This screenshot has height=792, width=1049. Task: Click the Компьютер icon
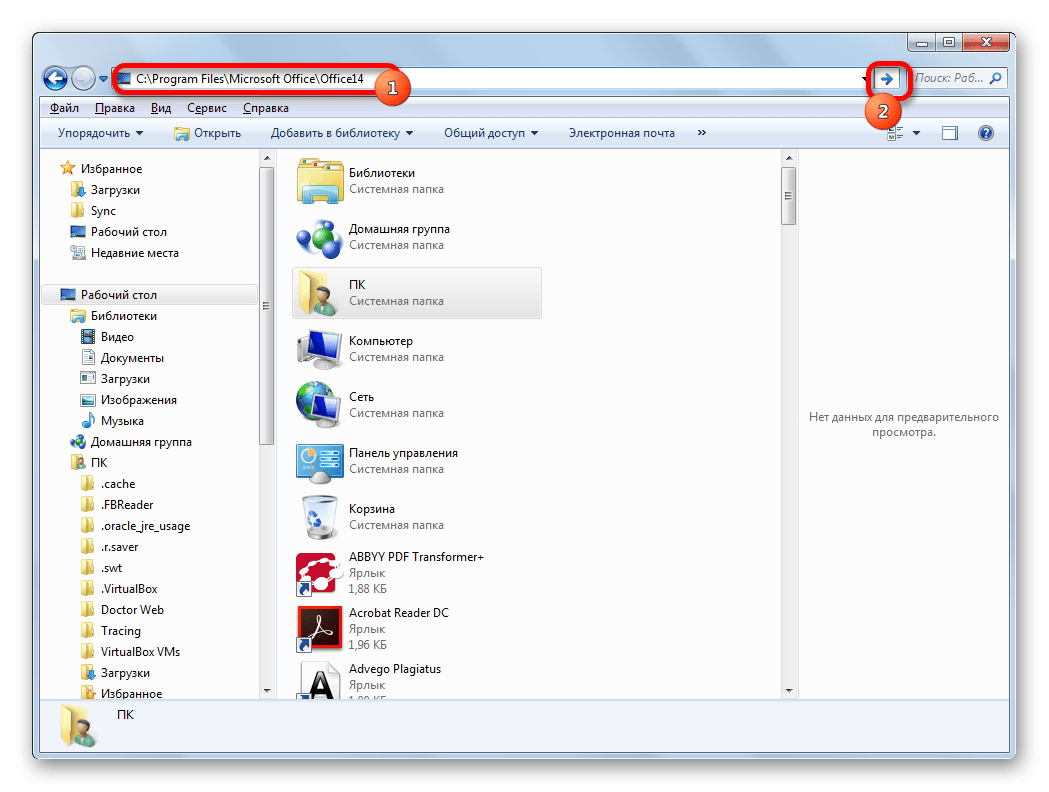[320, 349]
